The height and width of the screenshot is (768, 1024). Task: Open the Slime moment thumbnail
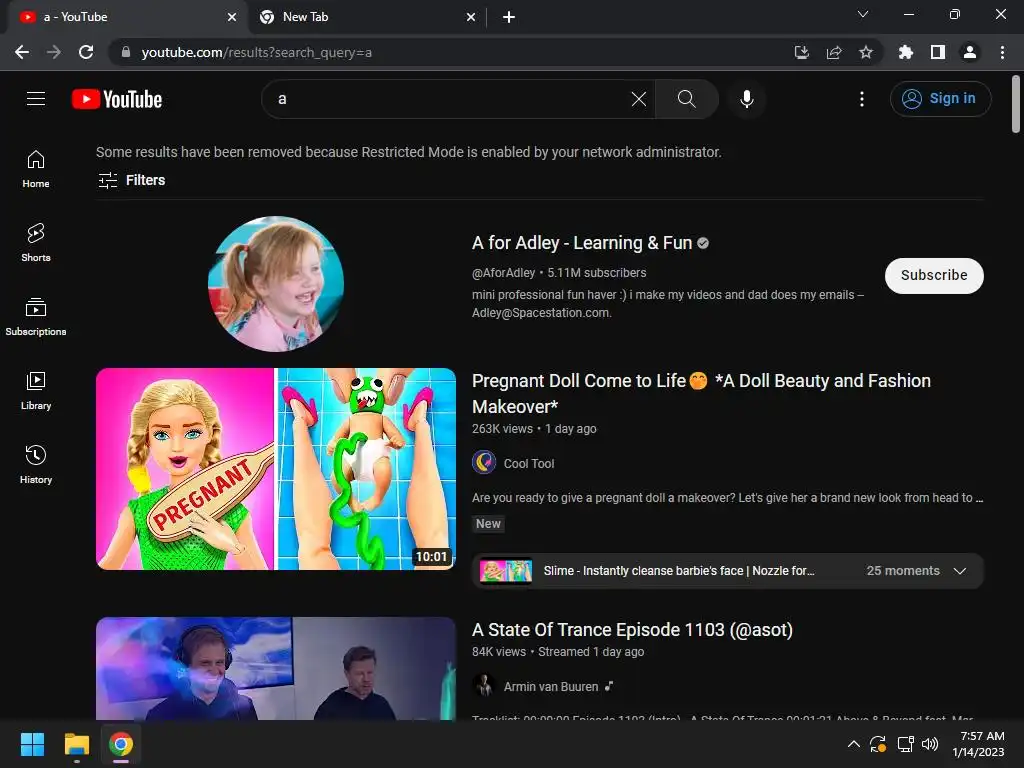tap(505, 571)
